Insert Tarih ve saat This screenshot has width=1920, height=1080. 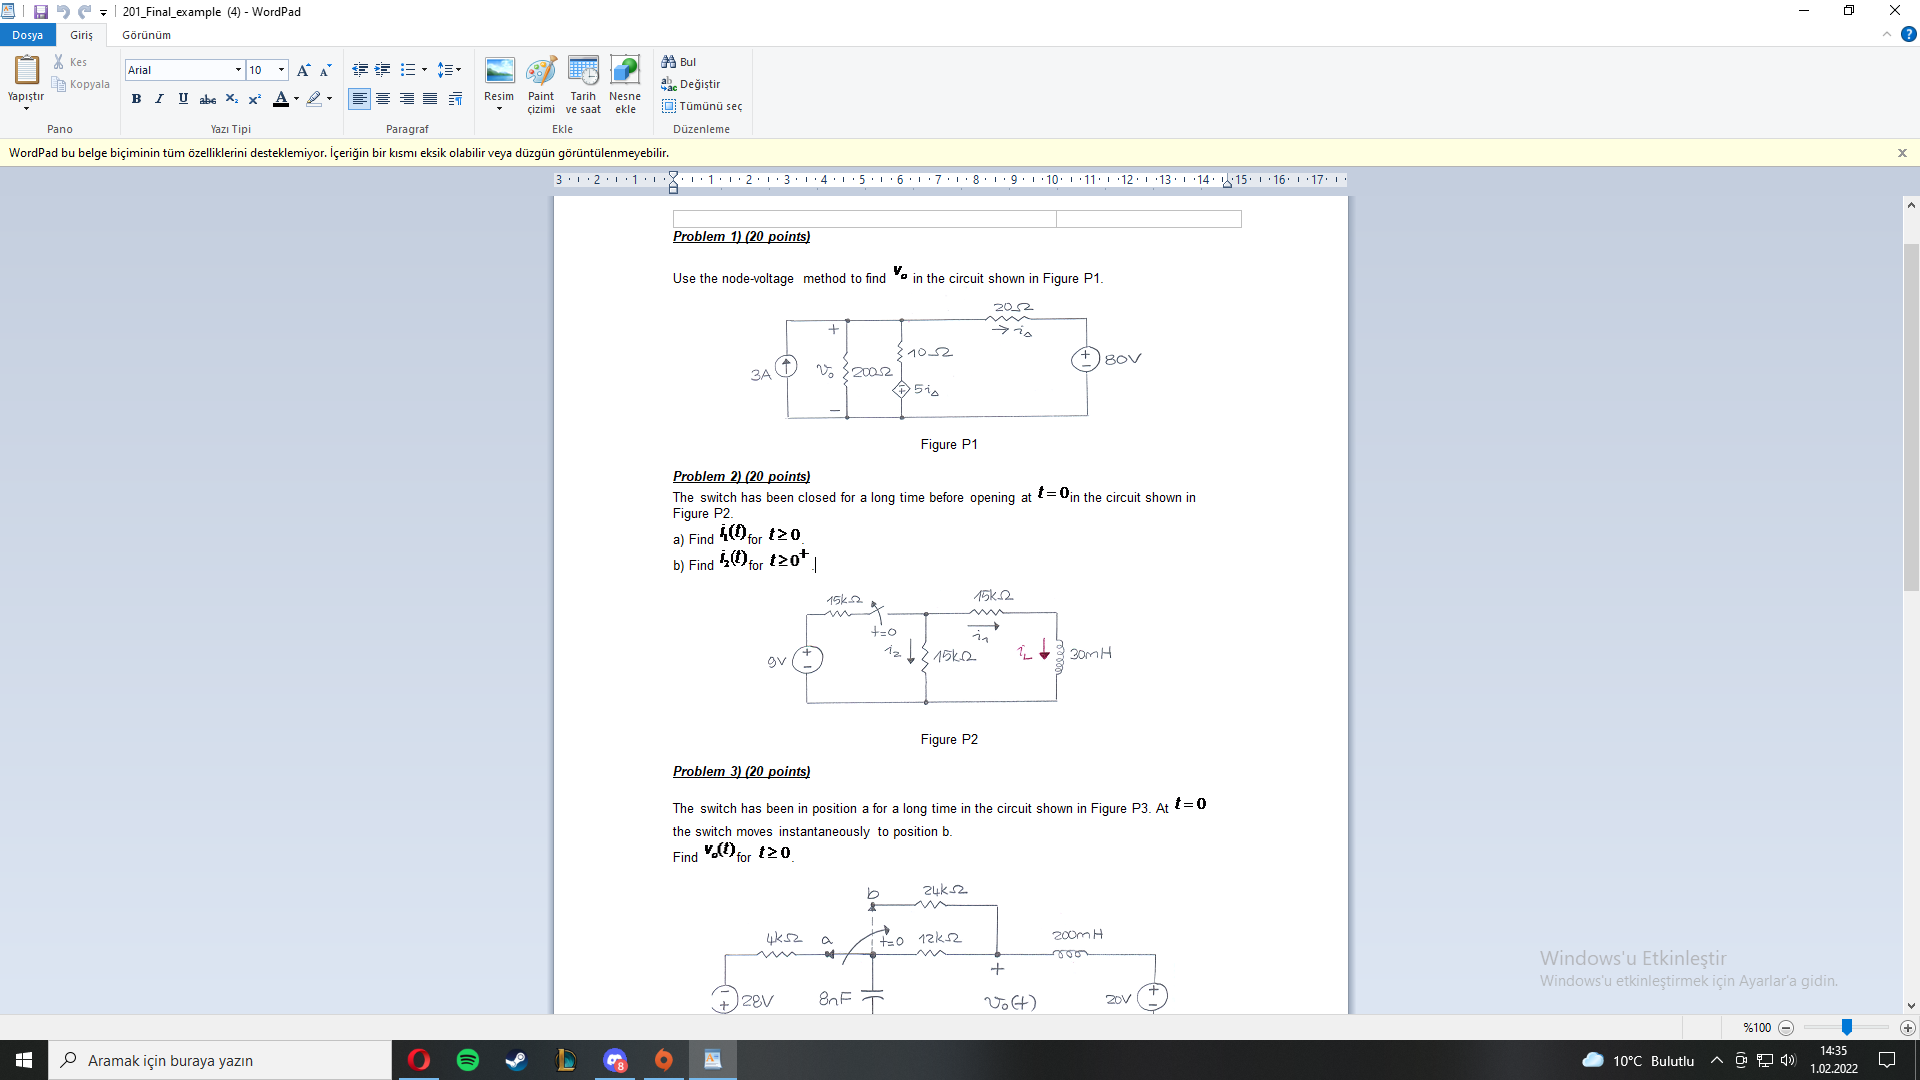pos(583,85)
